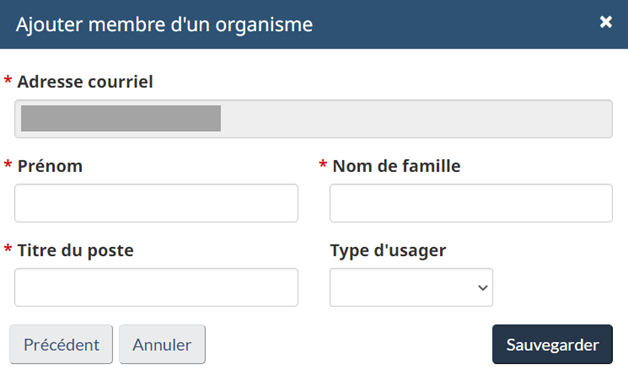
Task: Focus the Titre du poste text field
Action: (156, 288)
